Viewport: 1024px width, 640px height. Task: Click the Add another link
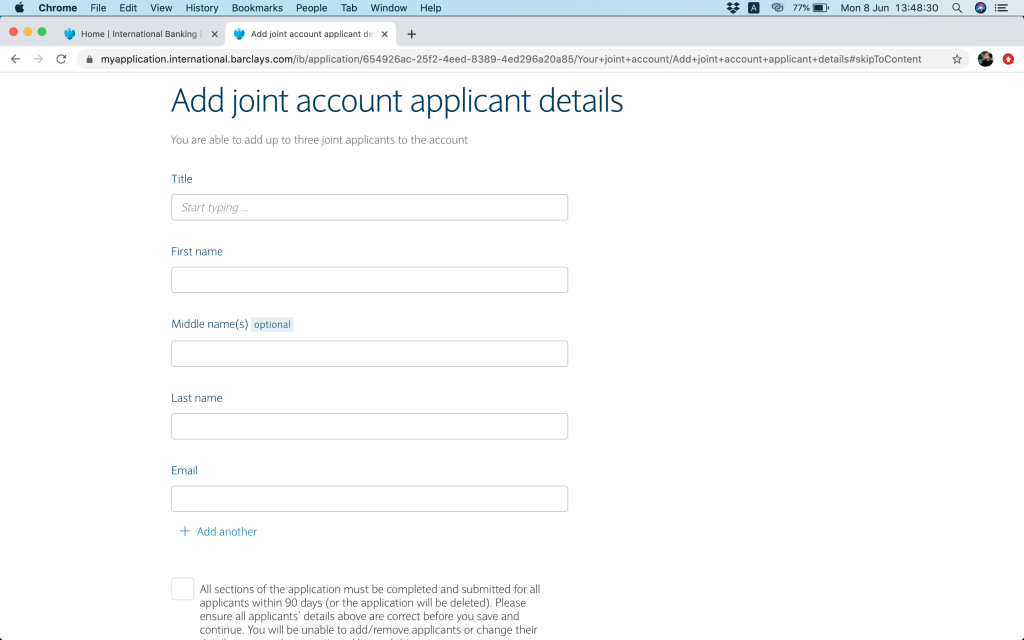click(226, 532)
